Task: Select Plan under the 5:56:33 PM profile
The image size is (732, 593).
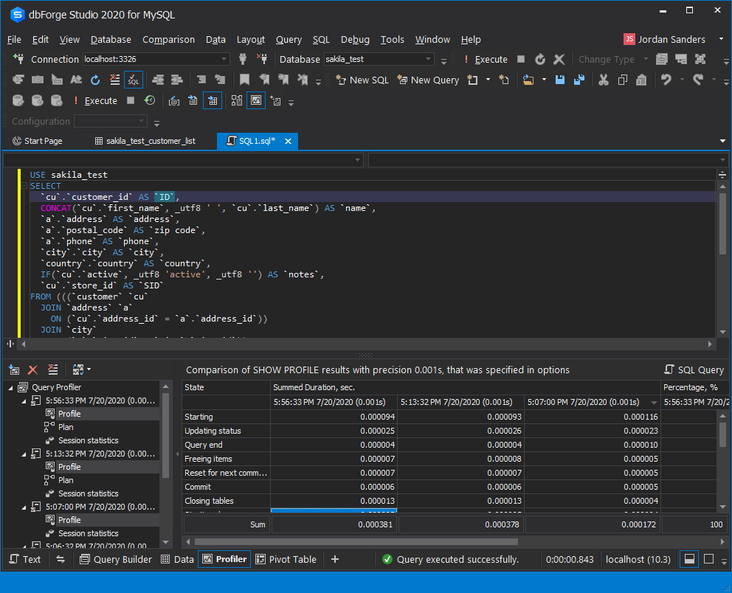Action: [x=65, y=427]
